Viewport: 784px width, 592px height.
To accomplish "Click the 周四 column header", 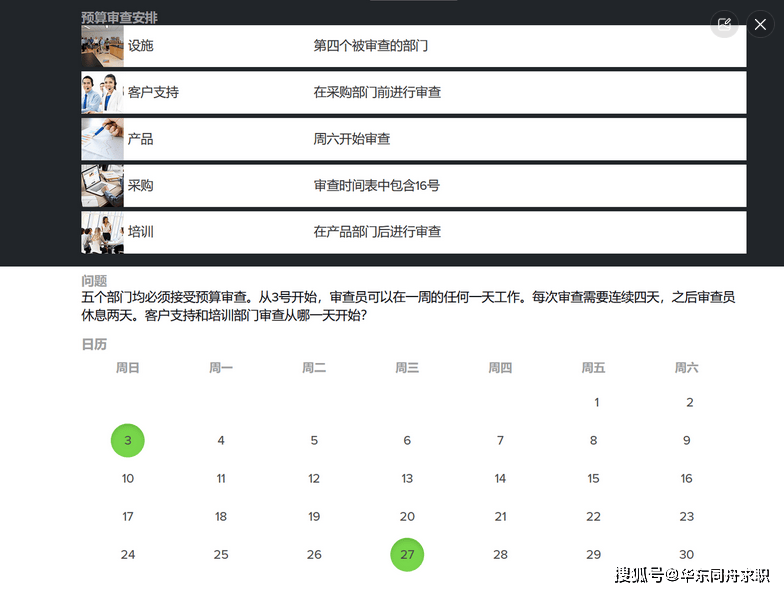I will point(500,368).
